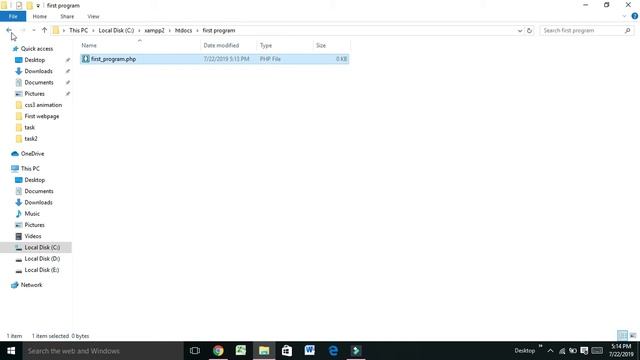The height and width of the screenshot is (360, 640).
Task: Select This PC in the navigation pane
Action: (30, 169)
